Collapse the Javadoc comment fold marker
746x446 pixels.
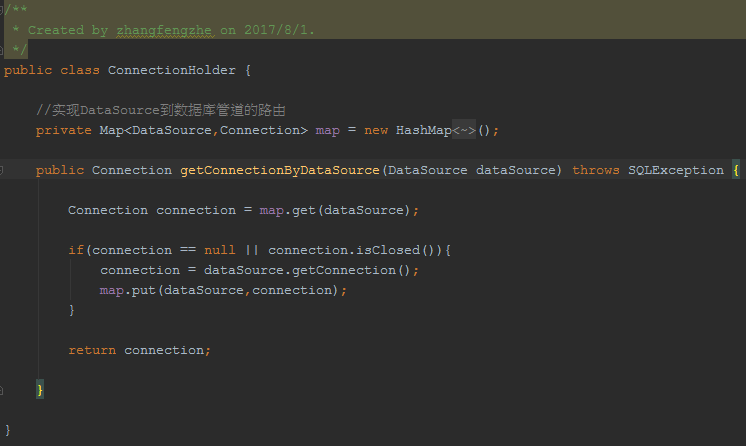[1, 10]
